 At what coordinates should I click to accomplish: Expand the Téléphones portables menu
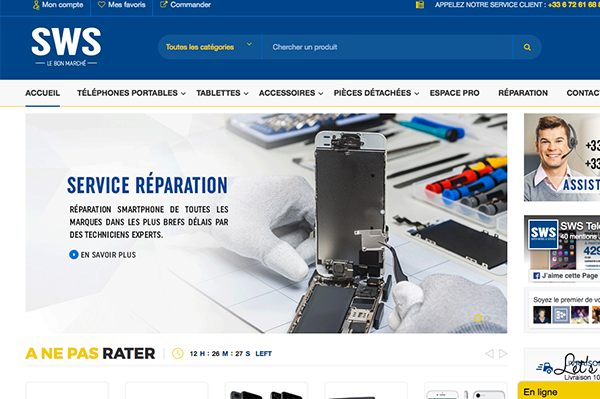tap(131, 93)
